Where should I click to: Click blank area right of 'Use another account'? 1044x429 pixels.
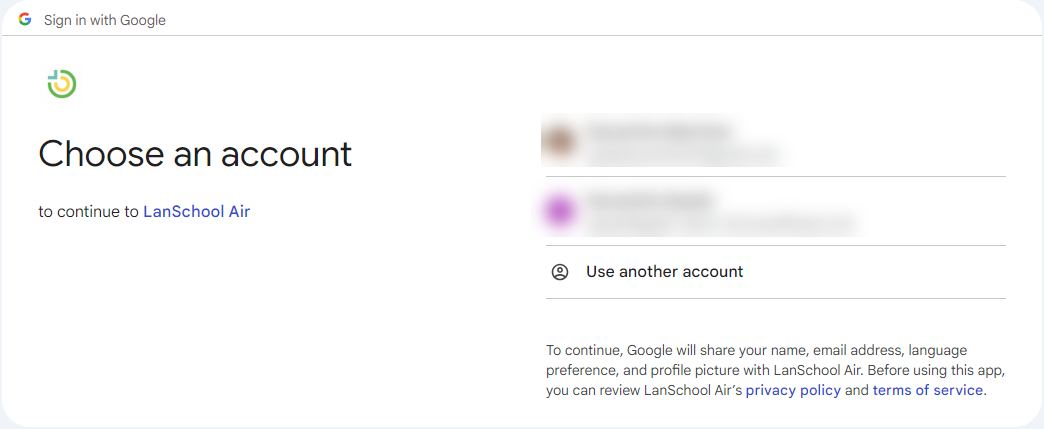coord(872,272)
